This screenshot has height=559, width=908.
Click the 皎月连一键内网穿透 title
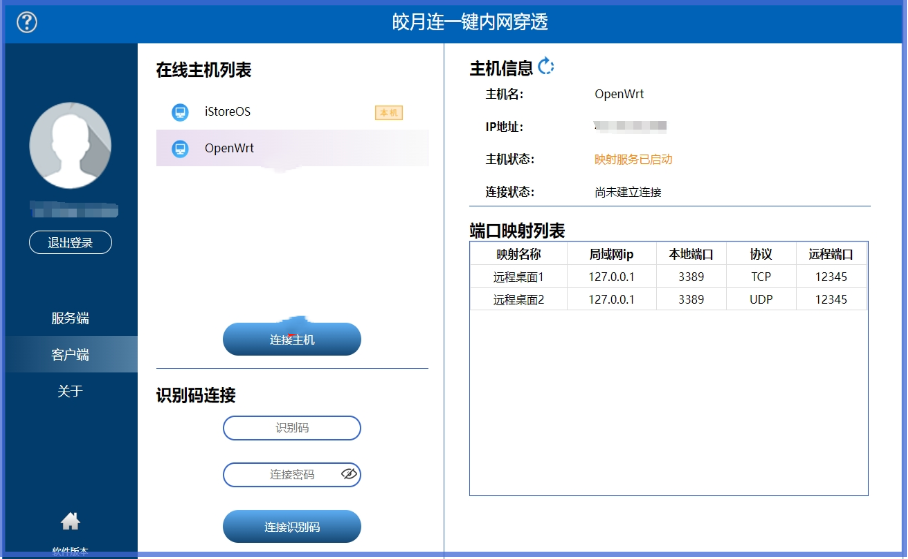coord(470,22)
